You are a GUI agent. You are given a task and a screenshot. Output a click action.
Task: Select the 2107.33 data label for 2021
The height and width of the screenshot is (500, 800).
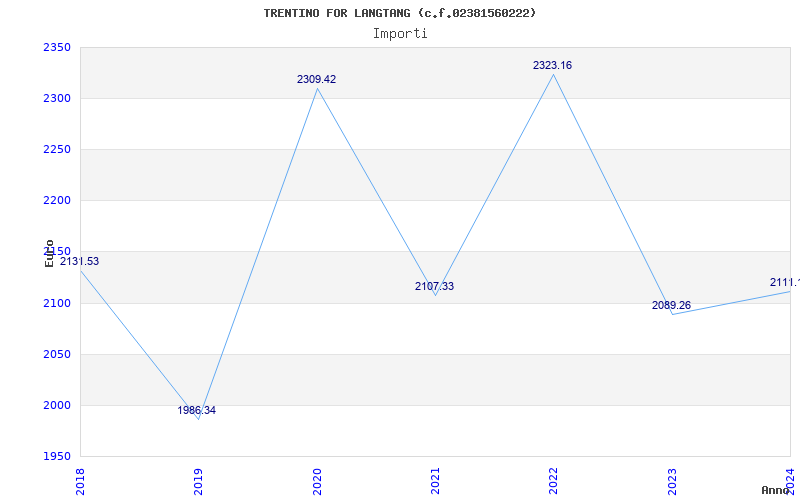(x=434, y=286)
